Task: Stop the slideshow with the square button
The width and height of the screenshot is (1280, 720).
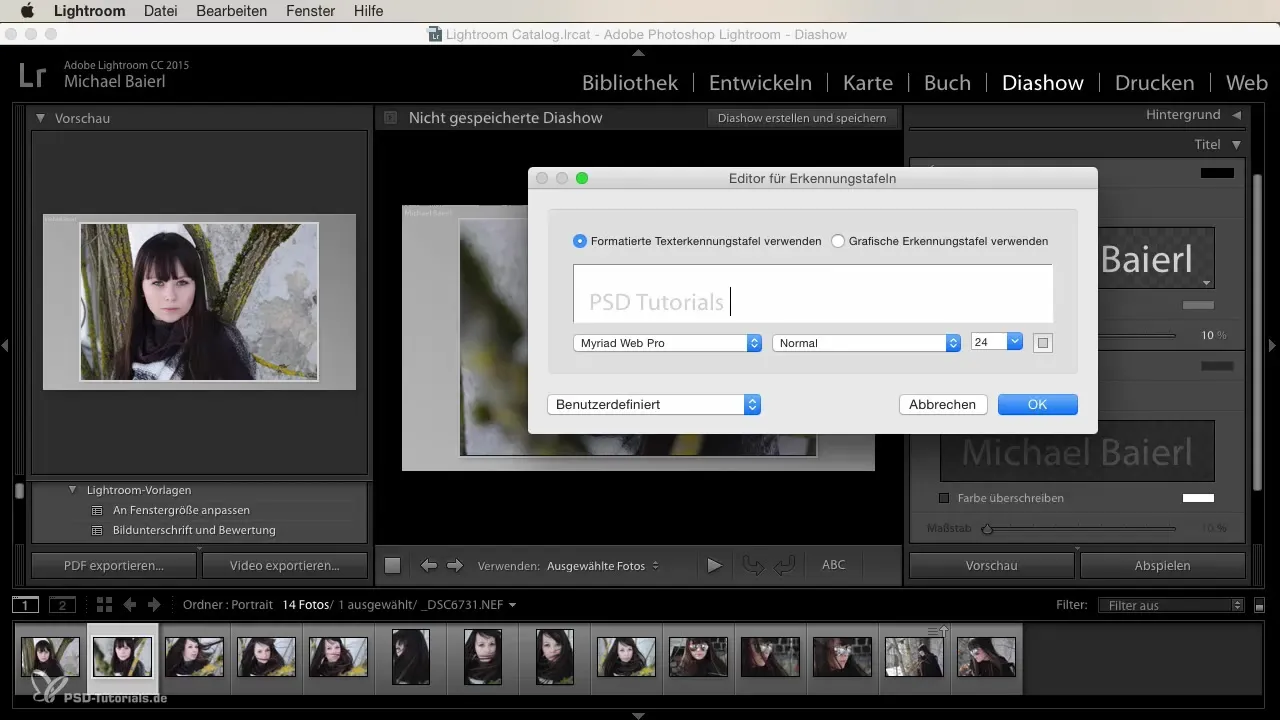Action: click(393, 565)
